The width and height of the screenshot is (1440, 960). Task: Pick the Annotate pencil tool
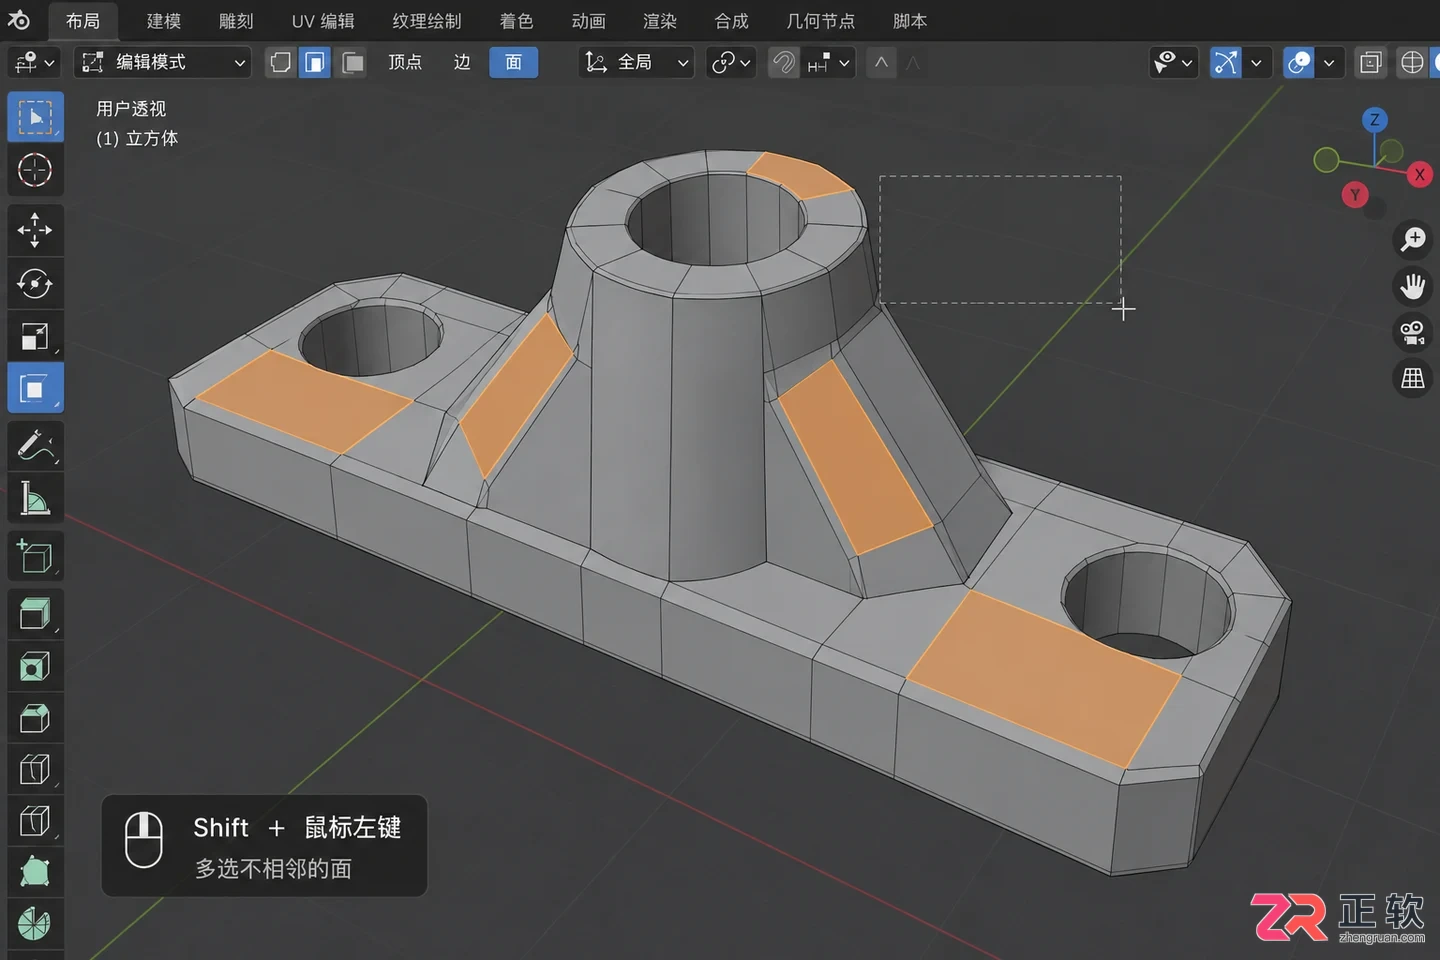35,446
